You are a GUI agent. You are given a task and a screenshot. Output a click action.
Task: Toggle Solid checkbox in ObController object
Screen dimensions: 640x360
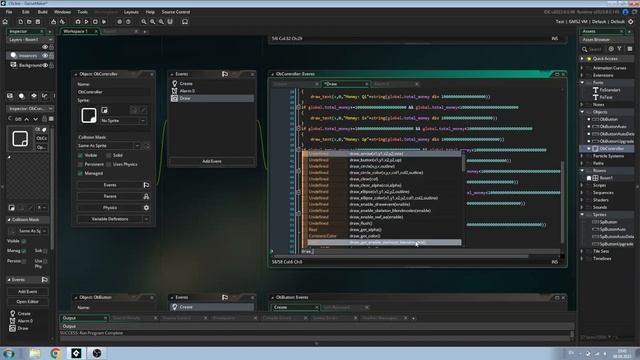pos(109,156)
